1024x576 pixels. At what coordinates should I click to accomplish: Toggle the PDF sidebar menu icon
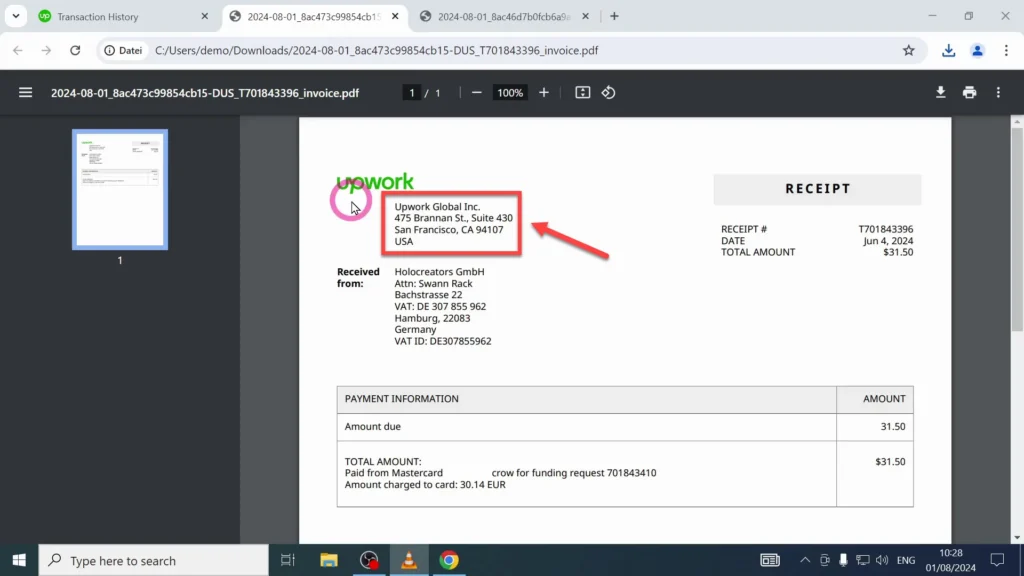click(25, 93)
